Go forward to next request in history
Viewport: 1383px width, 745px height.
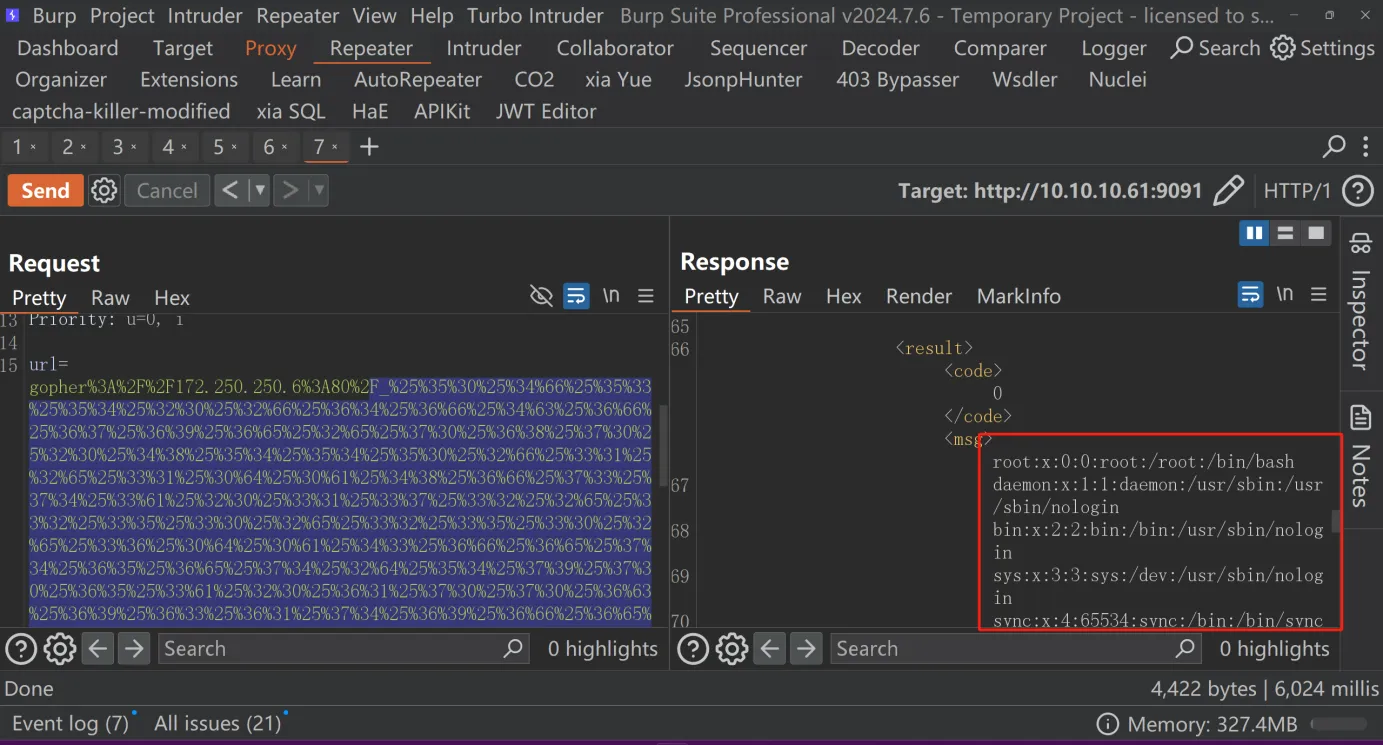291,190
